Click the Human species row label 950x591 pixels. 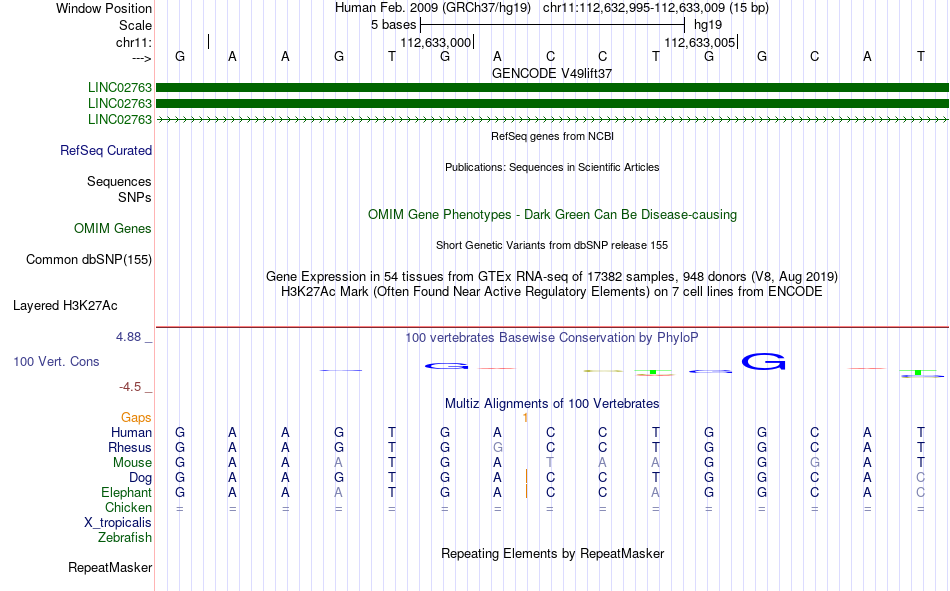tap(131, 433)
